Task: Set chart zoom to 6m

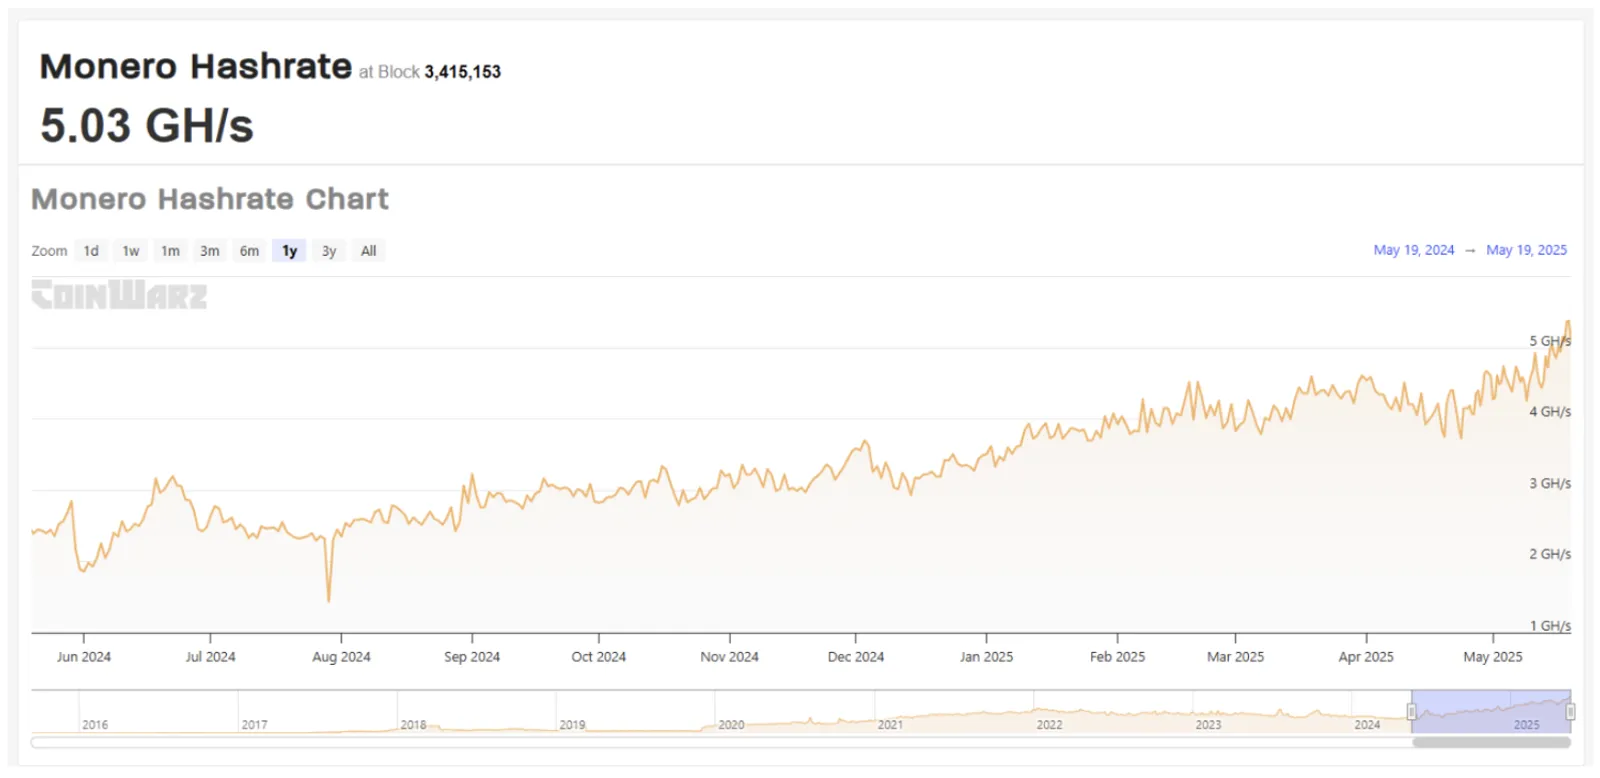Action: (249, 251)
